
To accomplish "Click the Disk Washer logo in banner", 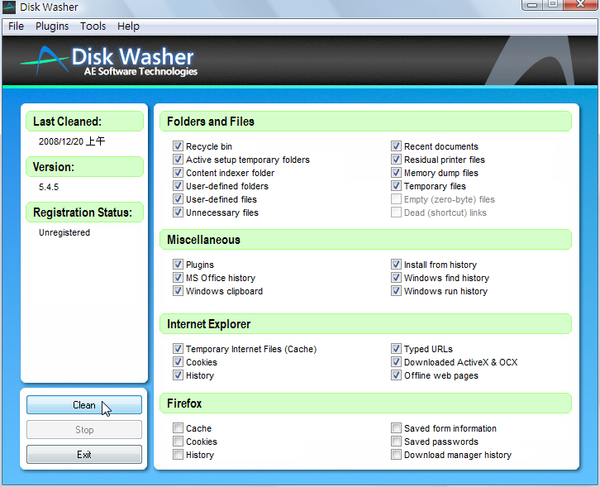I will tap(109, 60).
